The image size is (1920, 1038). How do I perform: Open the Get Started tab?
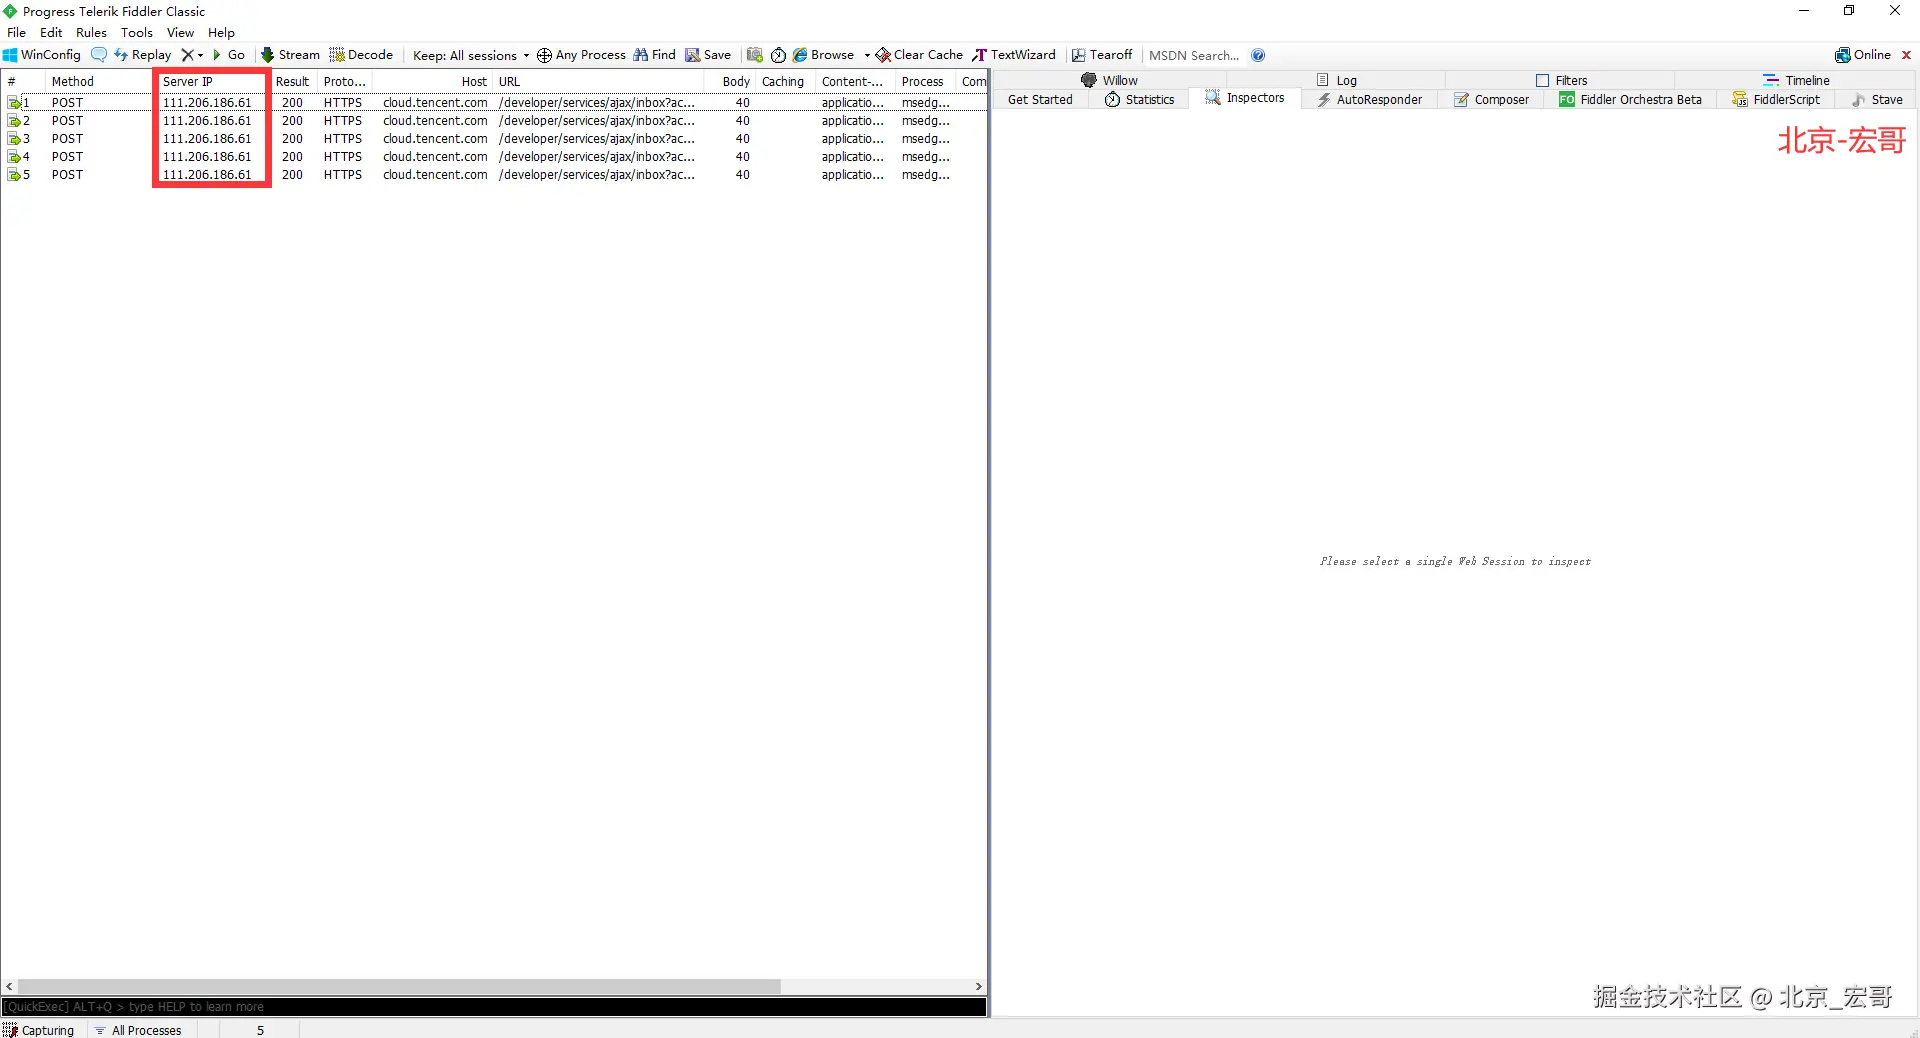(1040, 99)
